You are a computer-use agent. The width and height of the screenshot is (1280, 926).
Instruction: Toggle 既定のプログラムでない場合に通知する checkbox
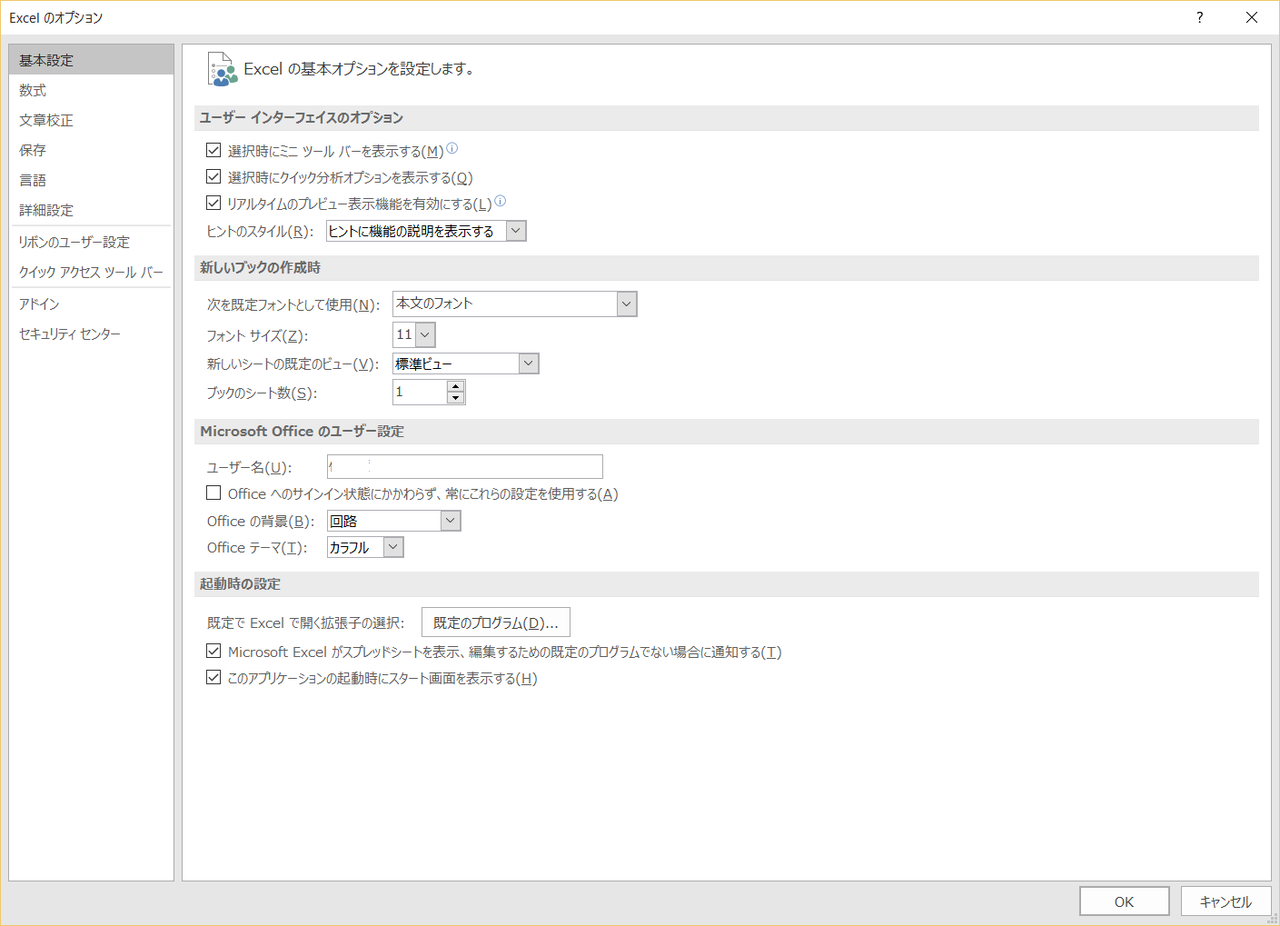point(212,651)
